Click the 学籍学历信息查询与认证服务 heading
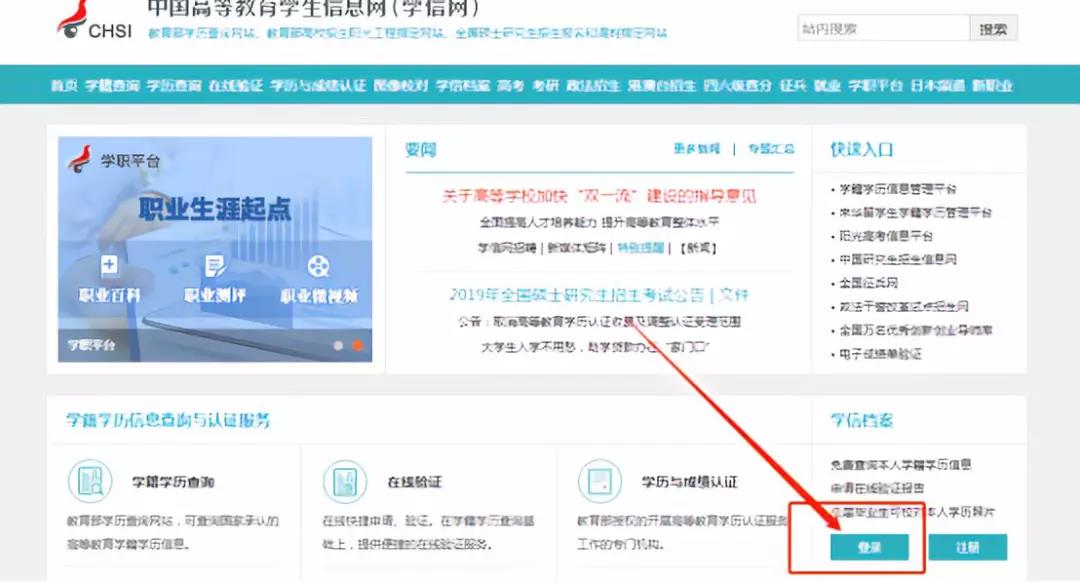 point(168,420)
